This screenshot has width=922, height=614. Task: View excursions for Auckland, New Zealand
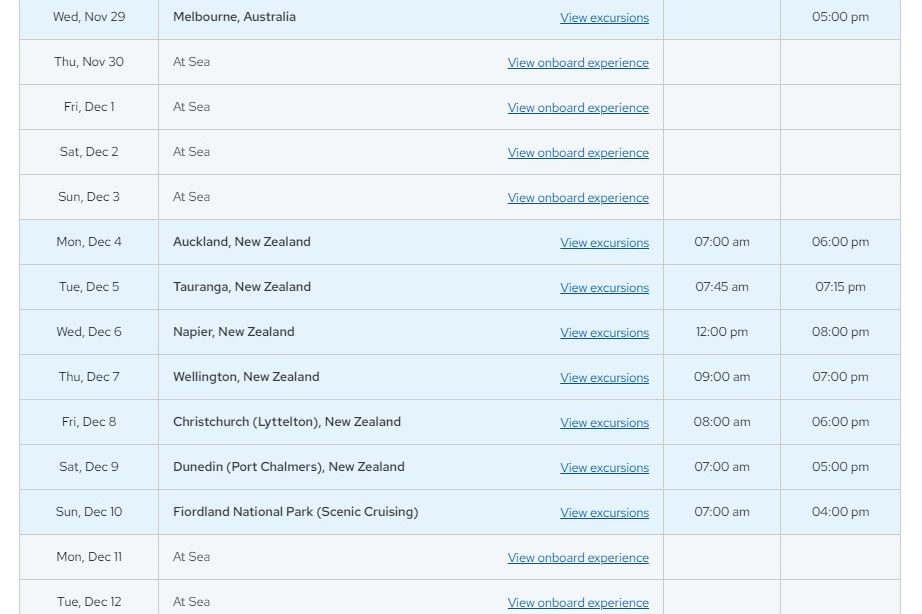pyautogui.click(x=604, y=243)
